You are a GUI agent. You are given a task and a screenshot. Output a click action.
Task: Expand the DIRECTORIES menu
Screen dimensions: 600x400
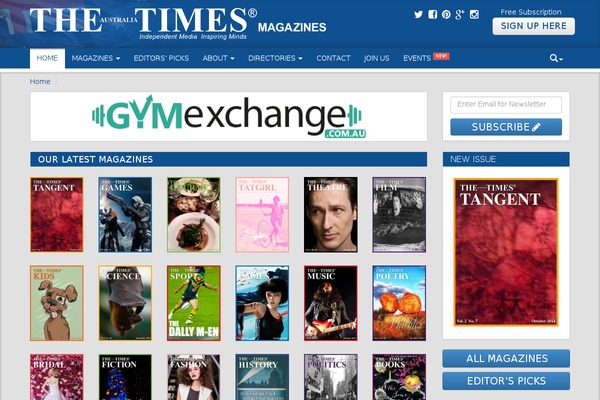pos(275,58)
